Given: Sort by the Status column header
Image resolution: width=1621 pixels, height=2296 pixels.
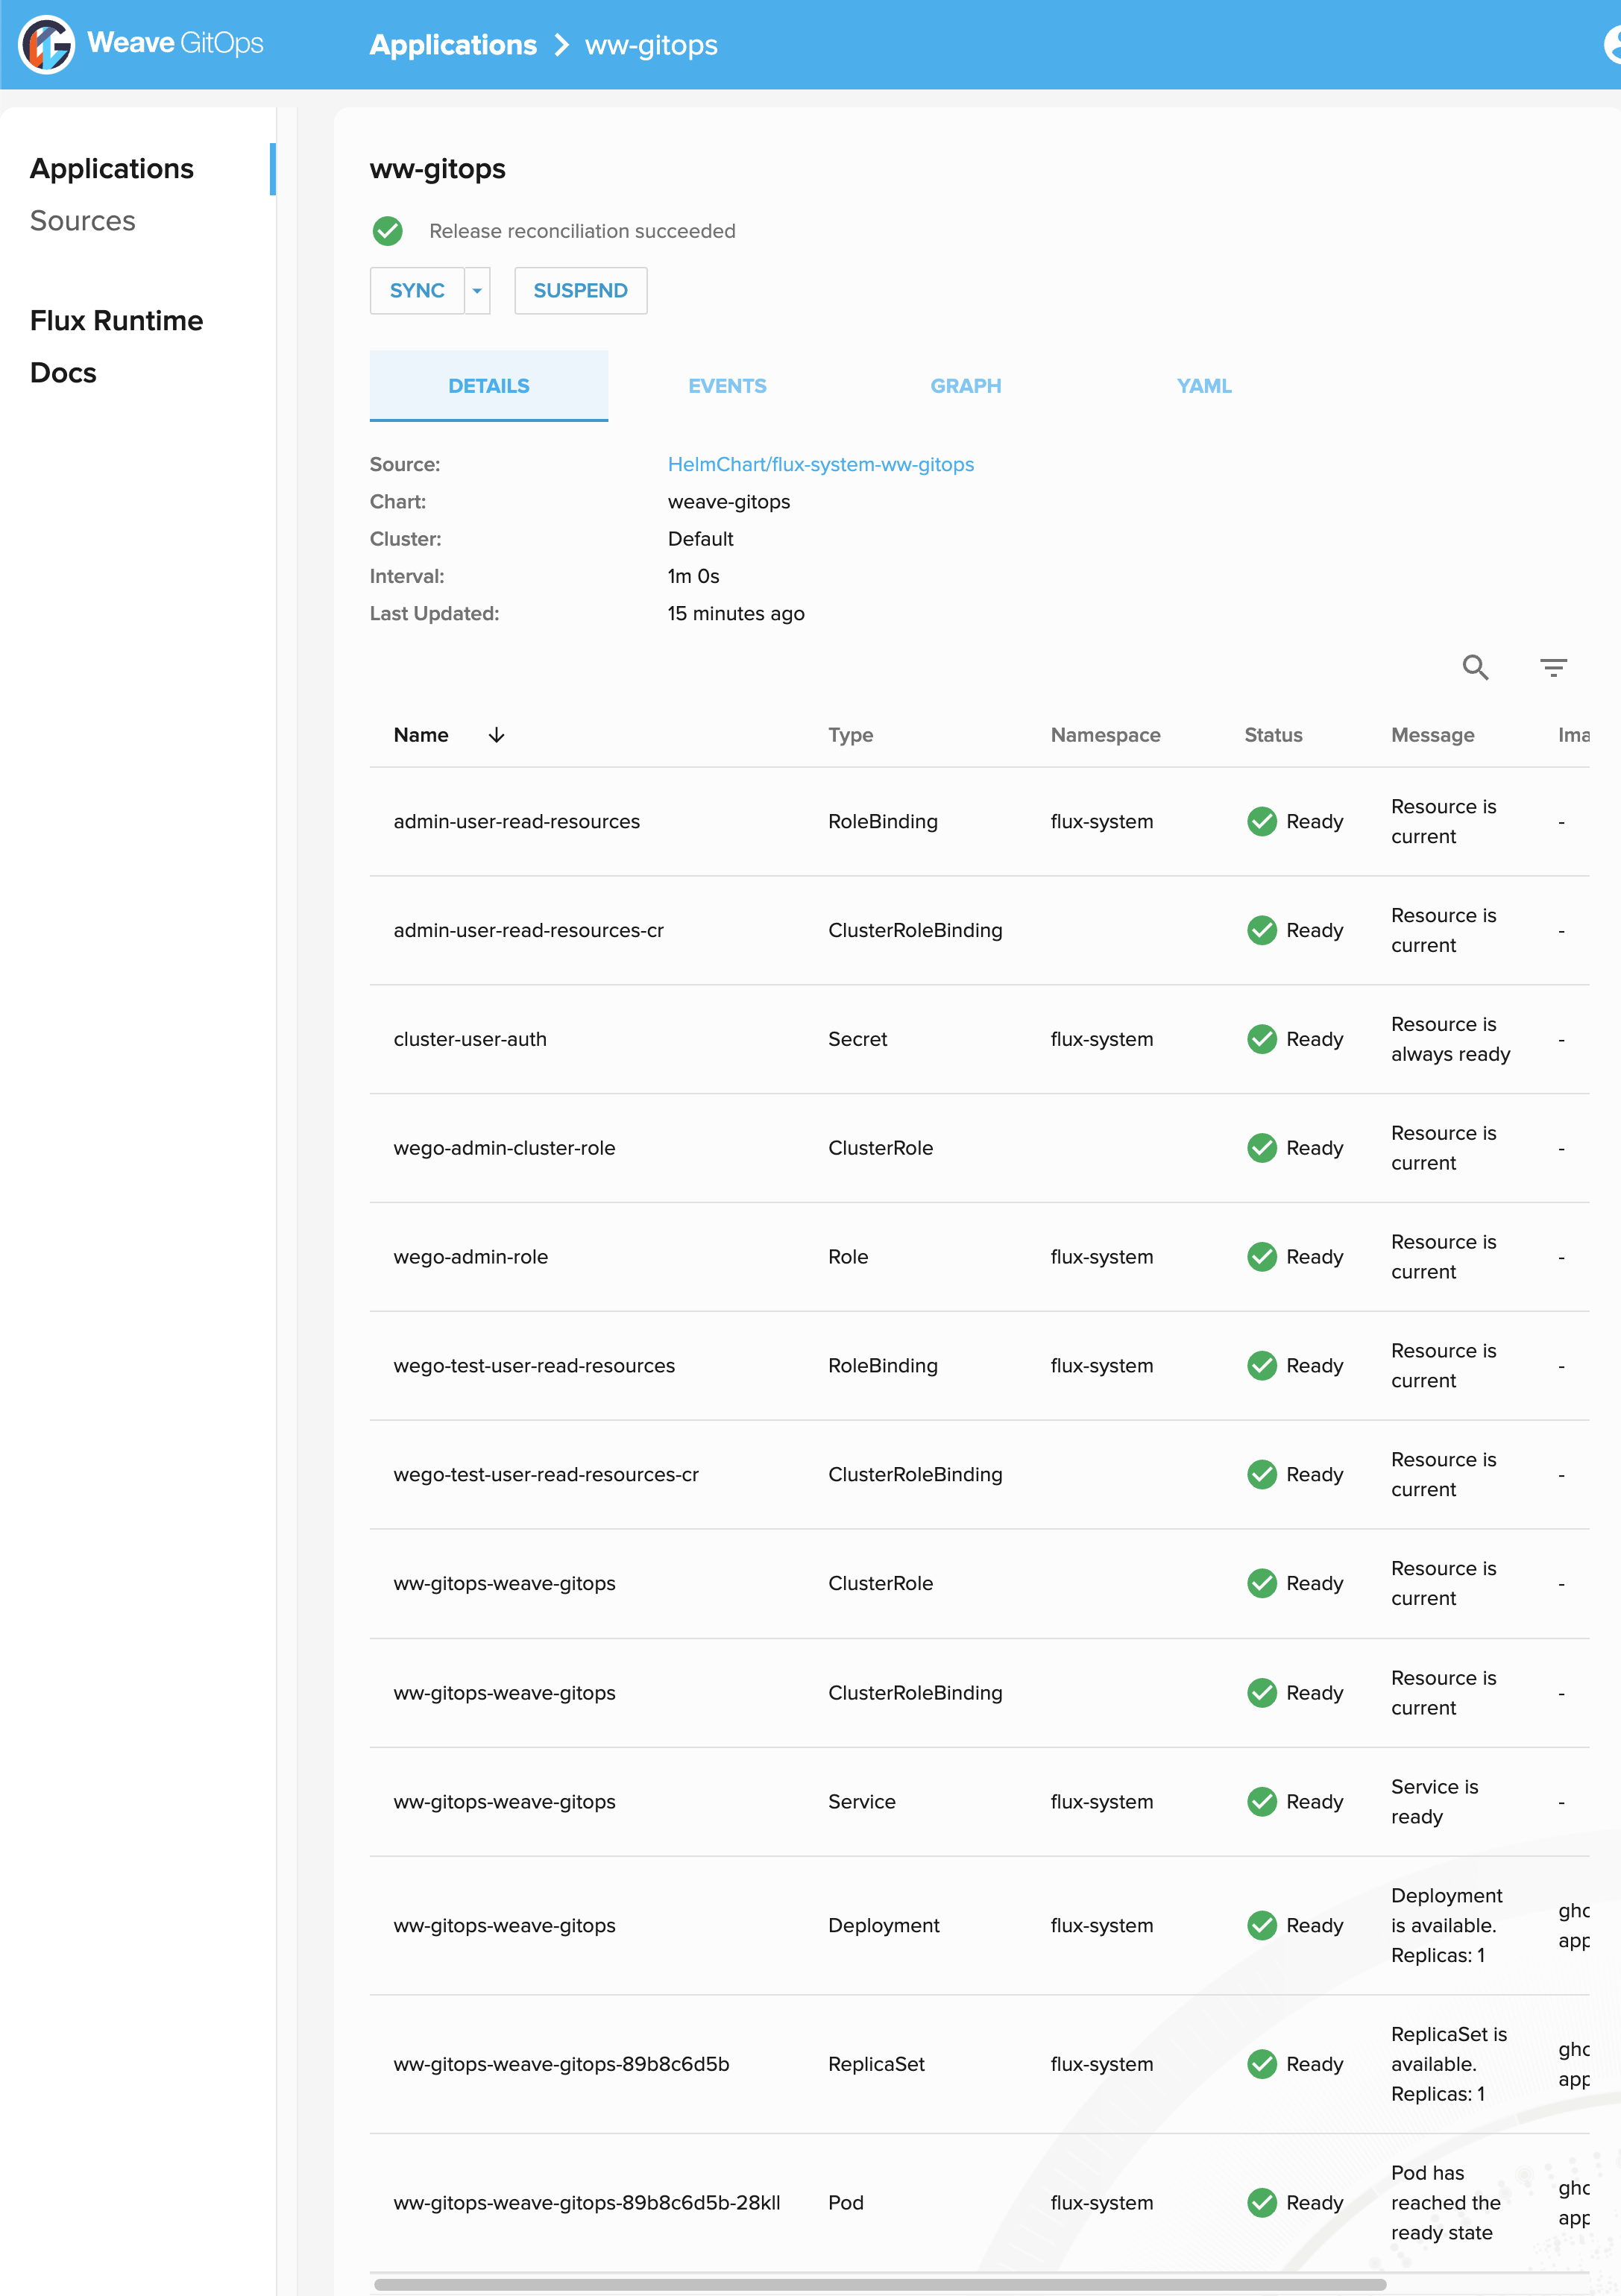Looking at the screenshot, I should click(x=1272, y=735).
